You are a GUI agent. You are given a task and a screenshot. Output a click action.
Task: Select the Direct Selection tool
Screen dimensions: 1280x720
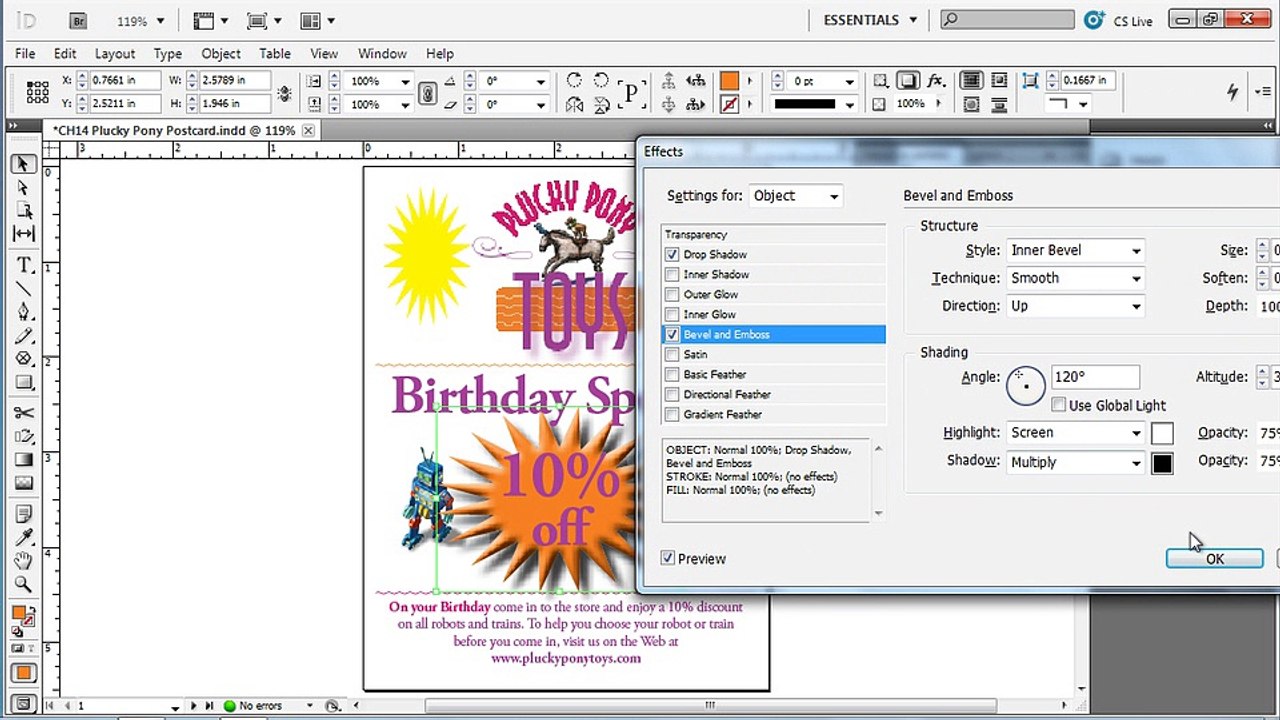(24, 187)
